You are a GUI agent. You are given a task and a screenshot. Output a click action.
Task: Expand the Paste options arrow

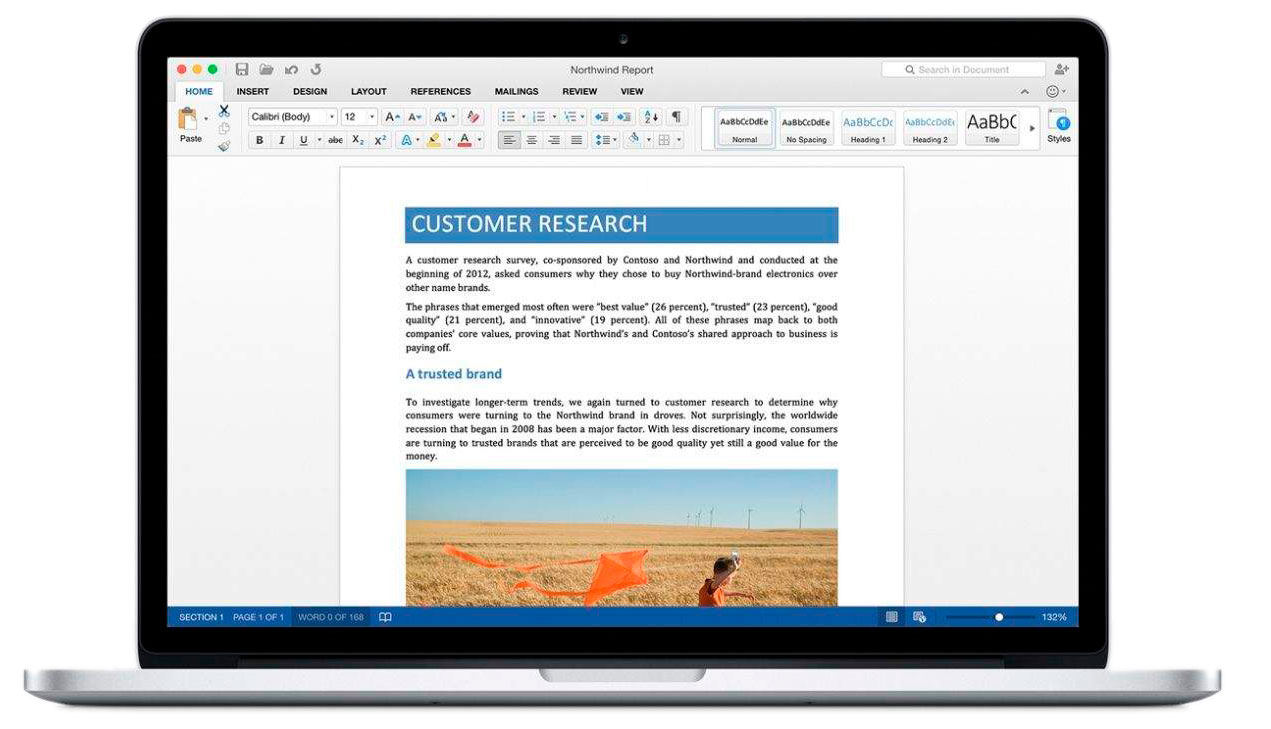pos(207,119)
